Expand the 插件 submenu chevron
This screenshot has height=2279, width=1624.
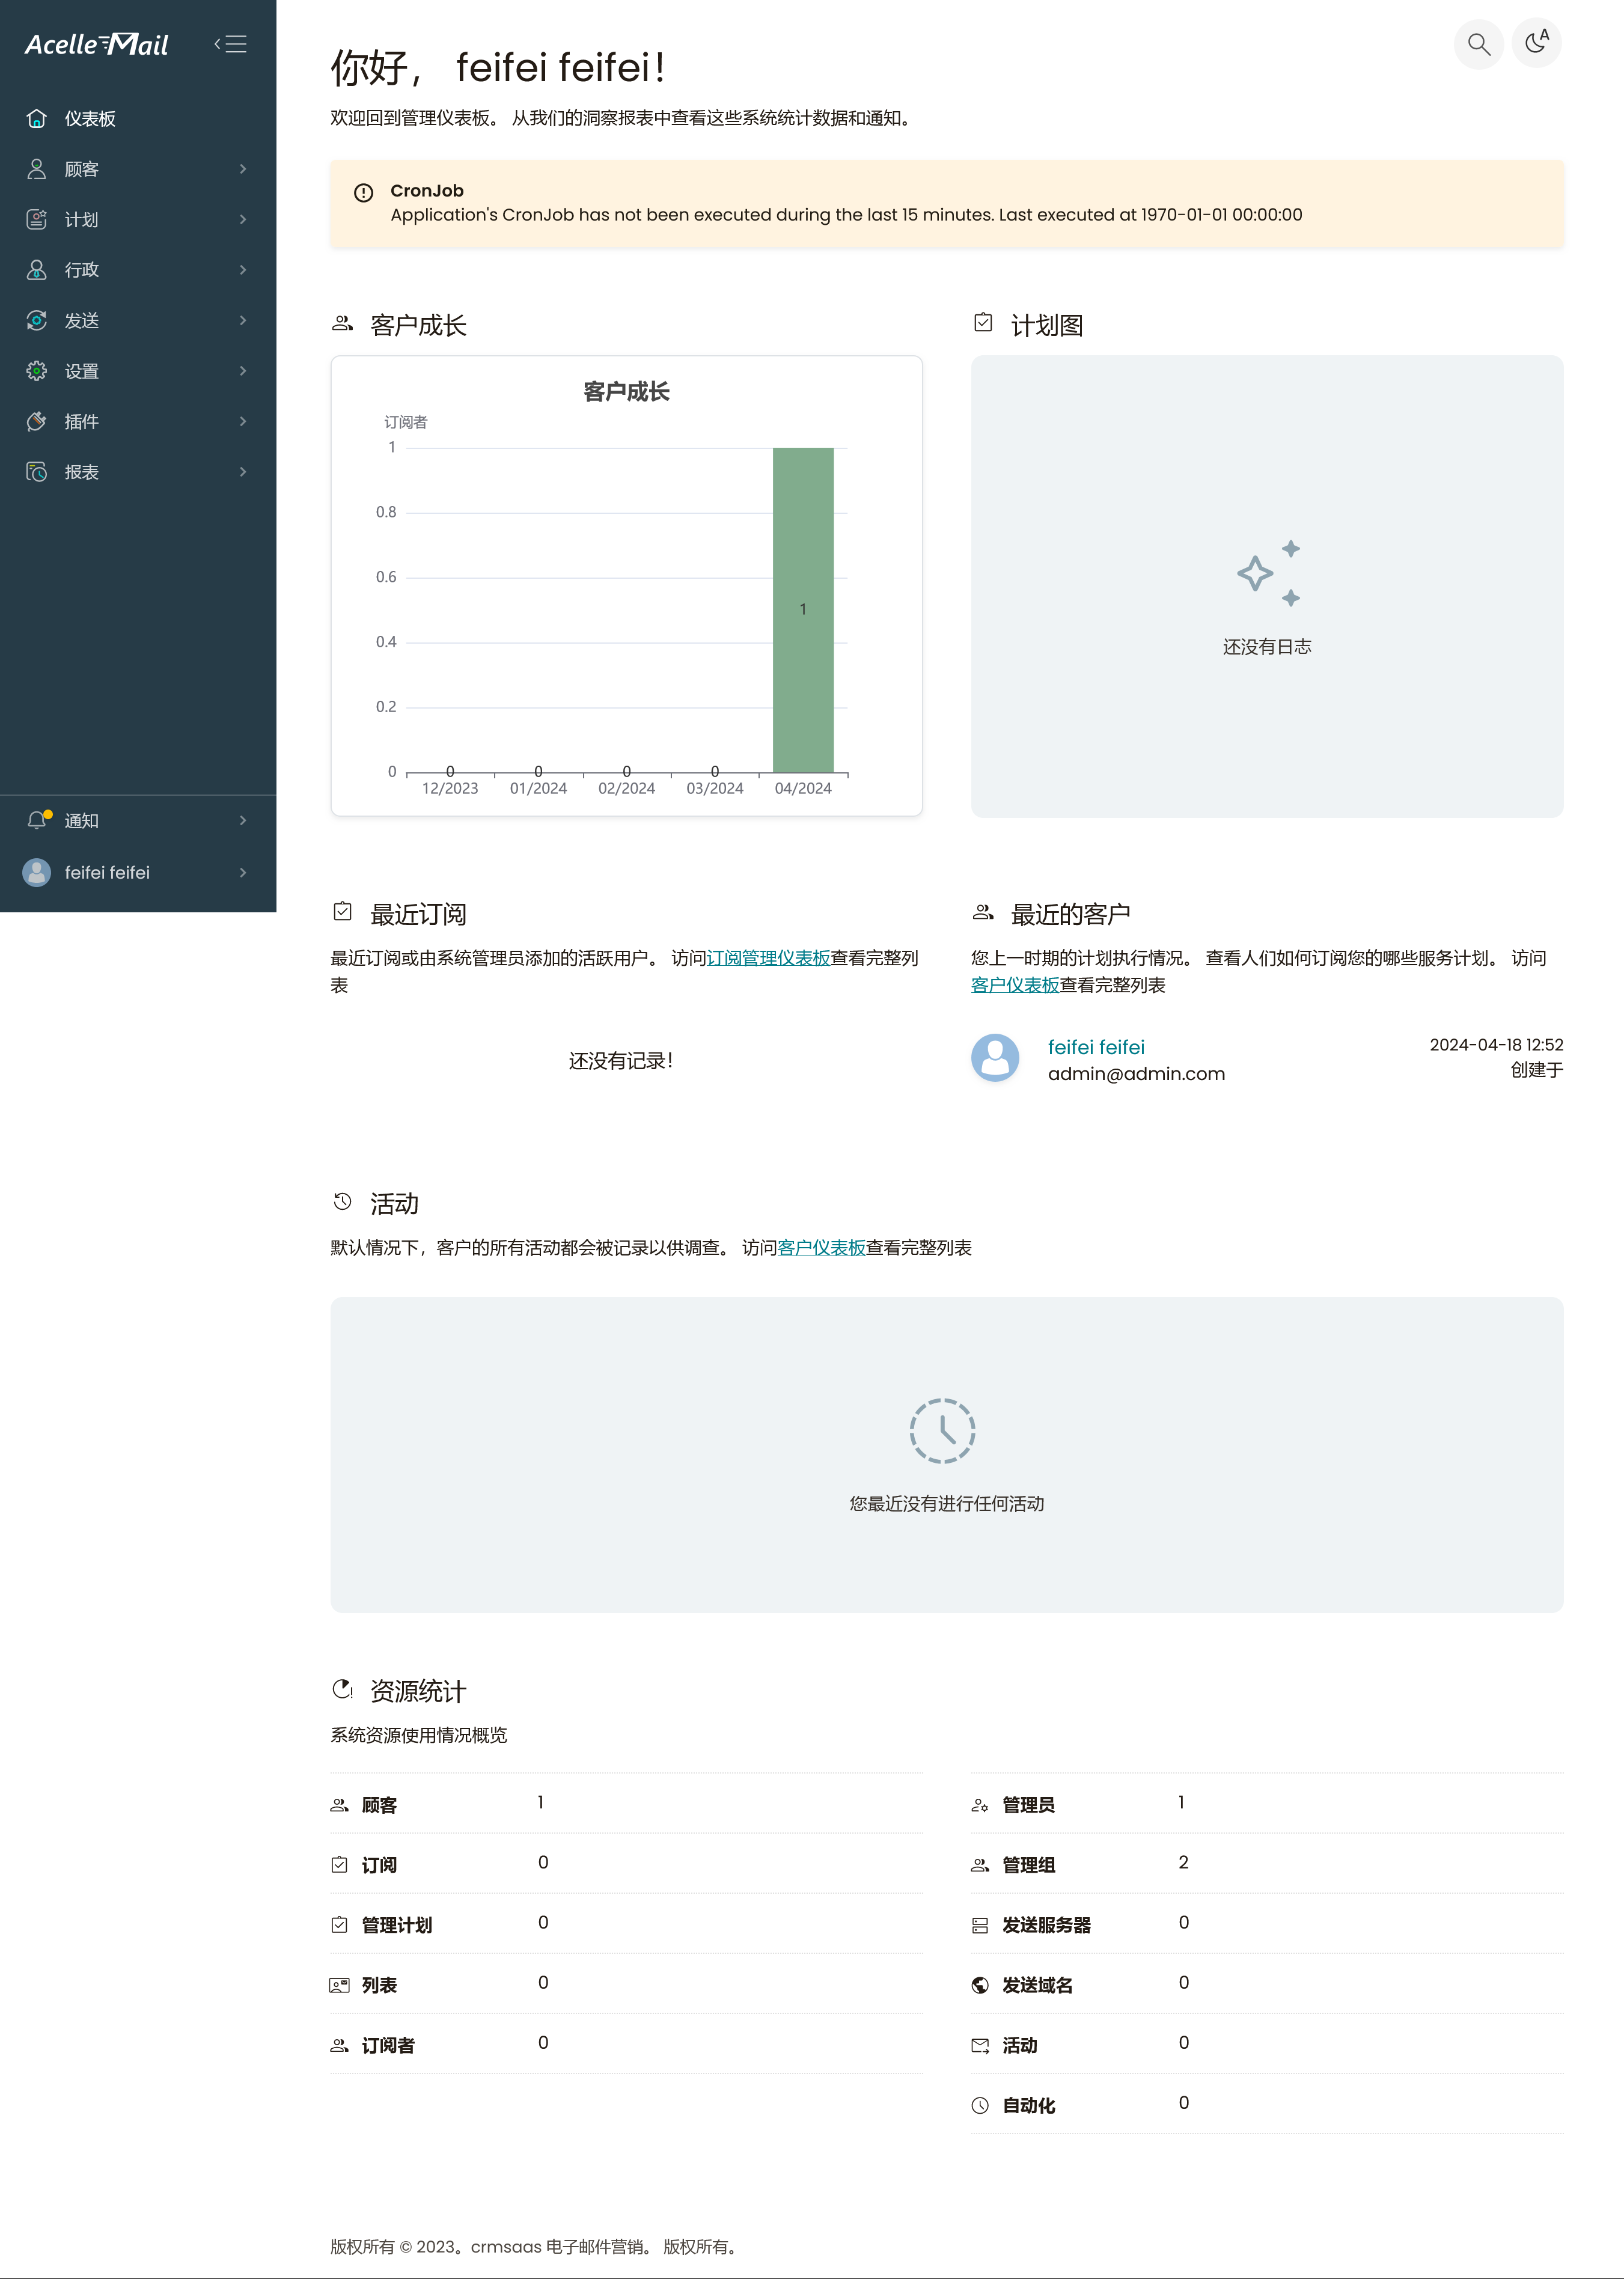point(243,422)
